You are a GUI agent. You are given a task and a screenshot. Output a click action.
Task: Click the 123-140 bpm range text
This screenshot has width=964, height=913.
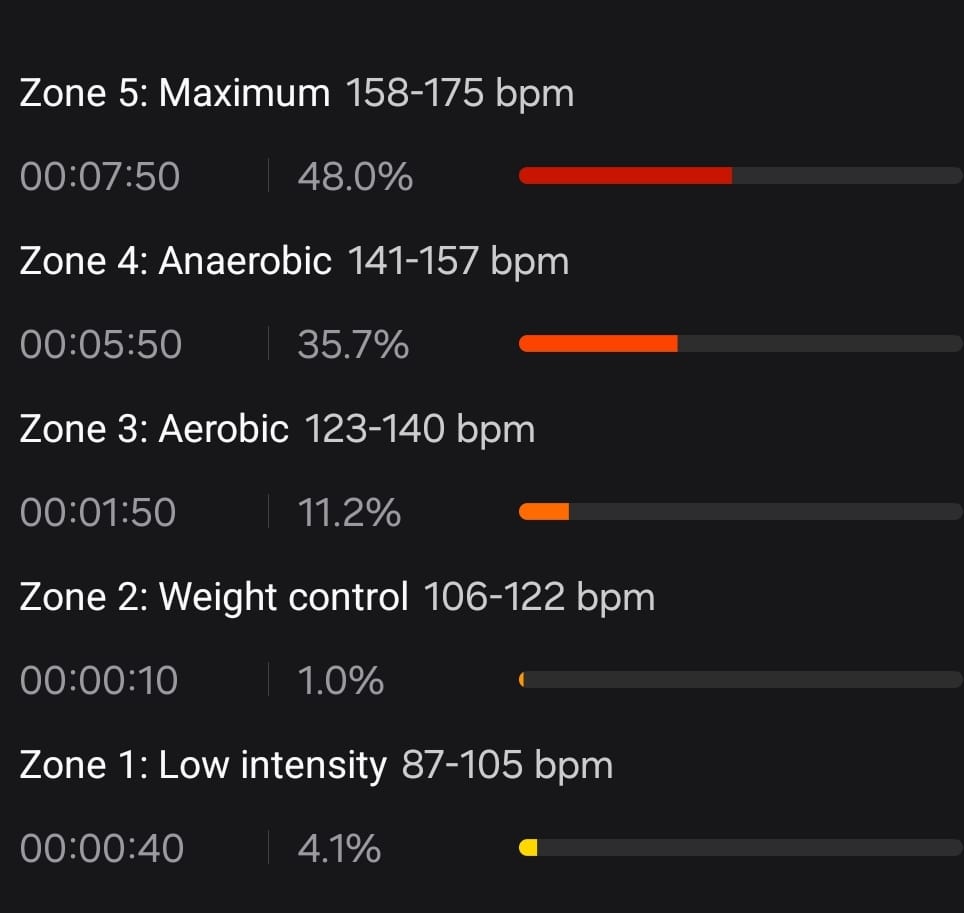coord(419,430)
